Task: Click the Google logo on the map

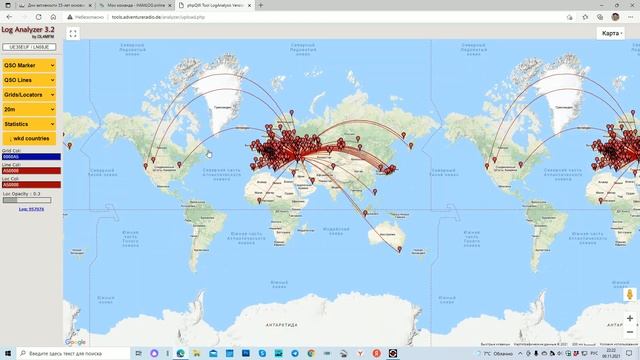Action: coord(76,342)
